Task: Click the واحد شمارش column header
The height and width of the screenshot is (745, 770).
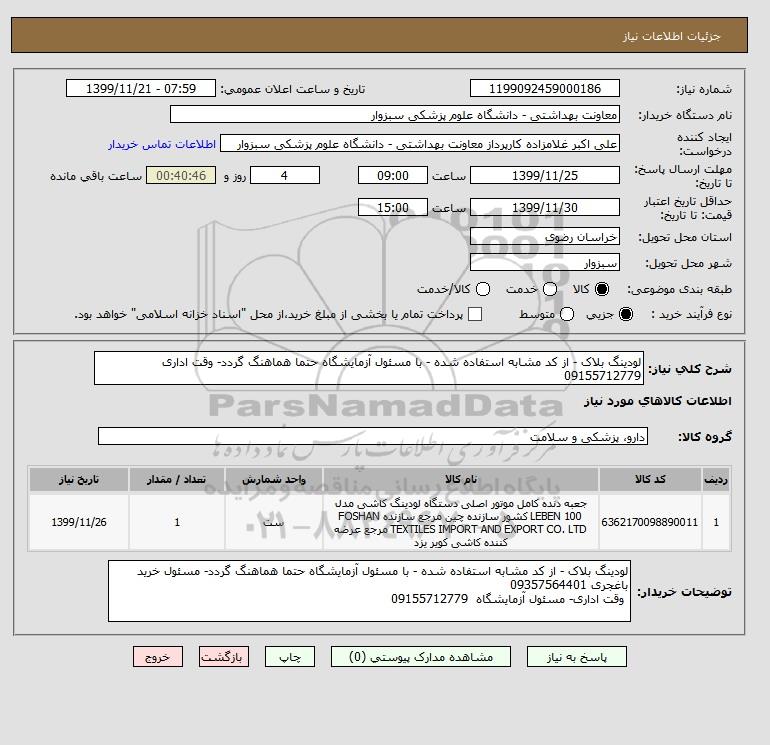Action: pyautogui.click(x=274, y=479)
